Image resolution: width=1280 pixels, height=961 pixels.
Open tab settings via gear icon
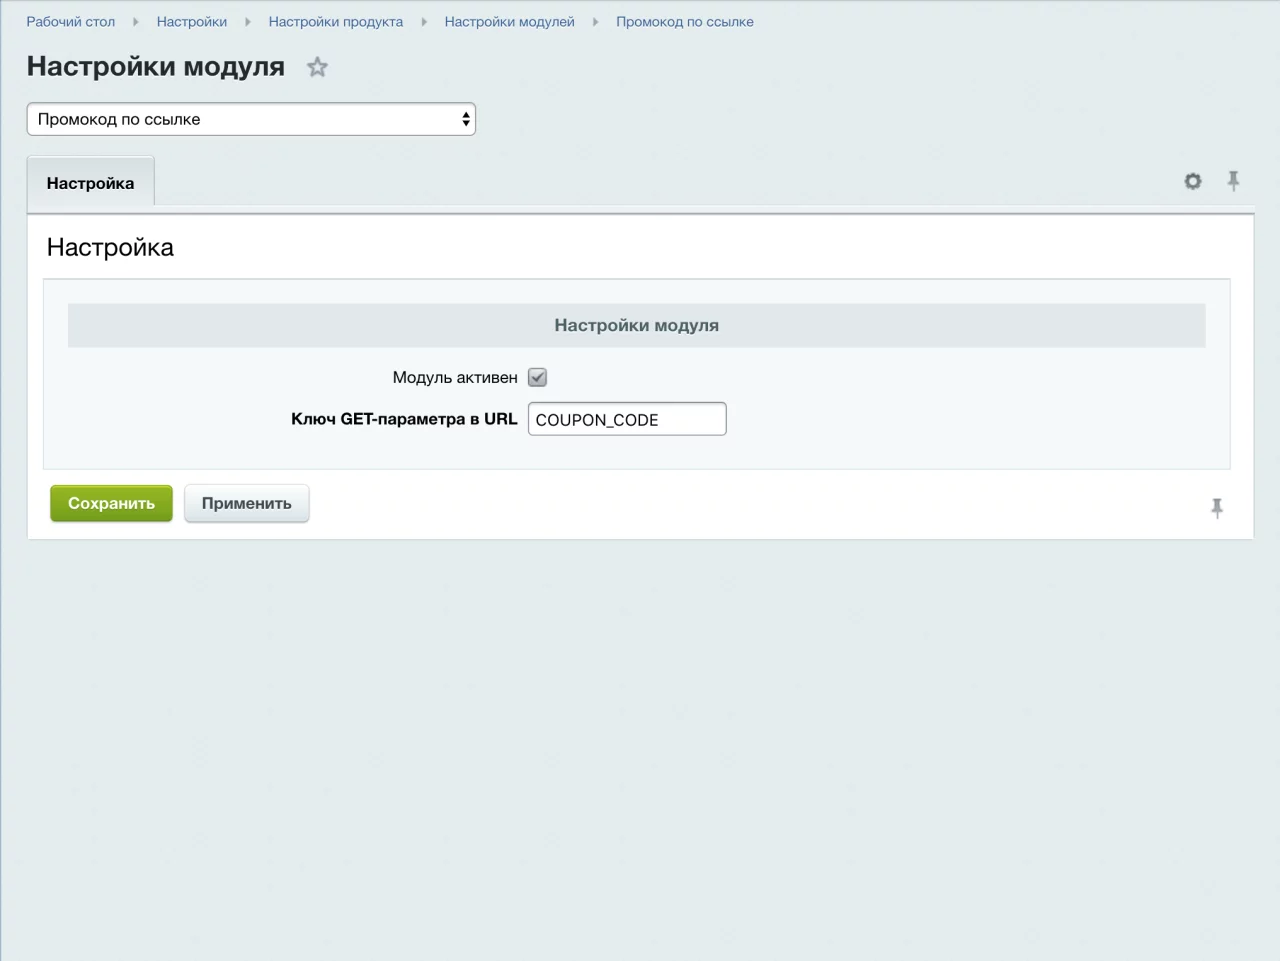coord(1192,181)
